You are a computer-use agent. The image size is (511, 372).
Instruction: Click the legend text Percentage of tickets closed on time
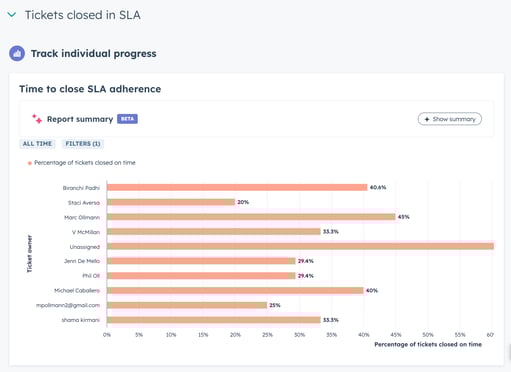tap(85, 163)
